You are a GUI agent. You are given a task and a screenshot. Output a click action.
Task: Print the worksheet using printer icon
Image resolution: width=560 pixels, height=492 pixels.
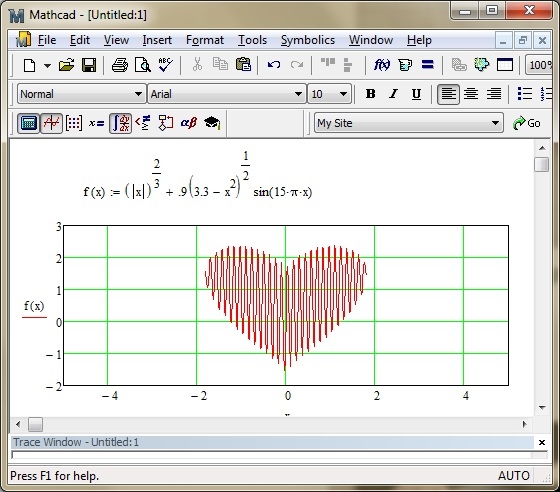coord(120,65)
